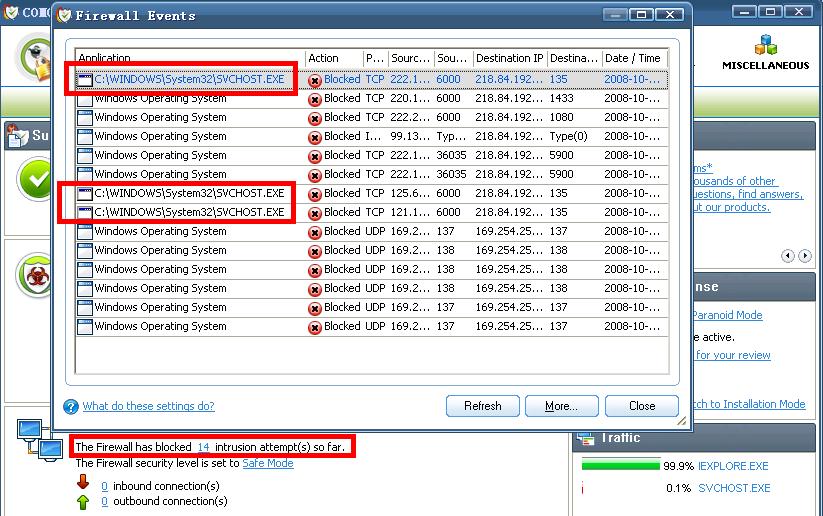Viewport: 823px width, 516px height.
Task: Sort by Source Port column header
Action: point(454,58)
